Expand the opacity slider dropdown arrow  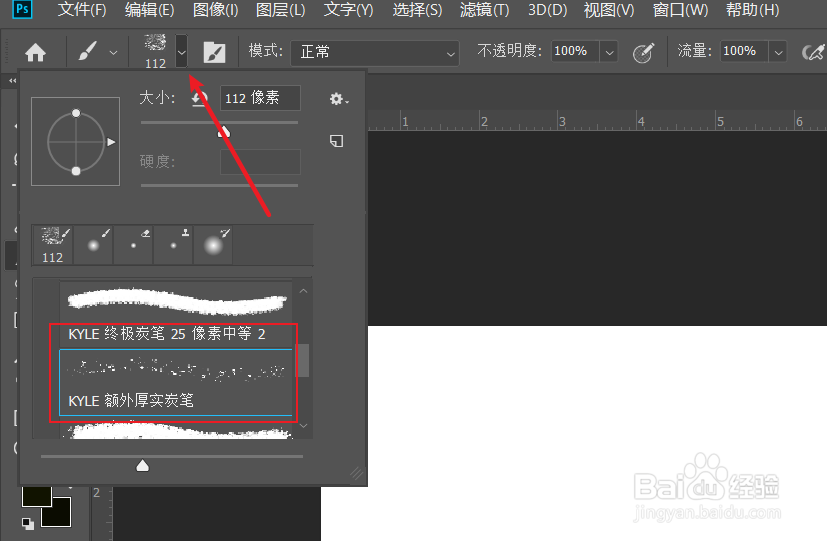pos(609,52)
